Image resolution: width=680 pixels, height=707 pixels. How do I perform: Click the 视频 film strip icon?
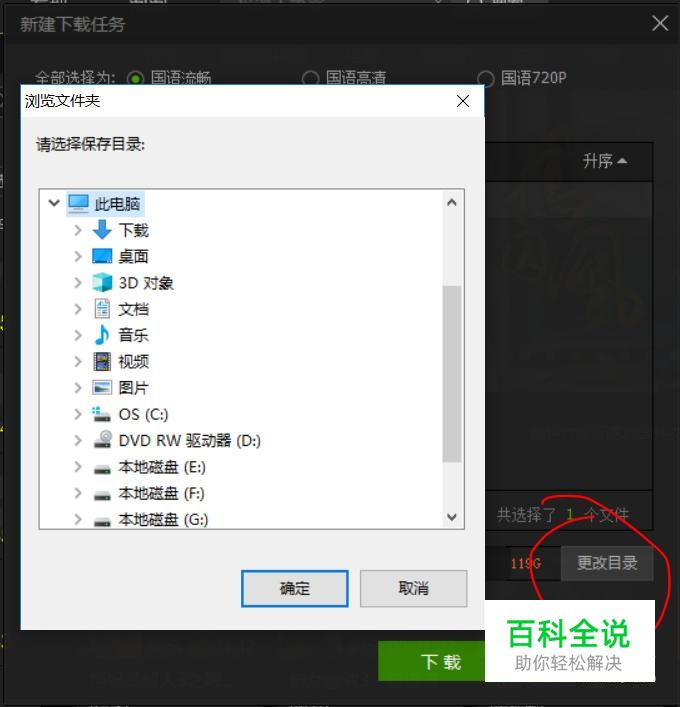click(x=102, y=362)
